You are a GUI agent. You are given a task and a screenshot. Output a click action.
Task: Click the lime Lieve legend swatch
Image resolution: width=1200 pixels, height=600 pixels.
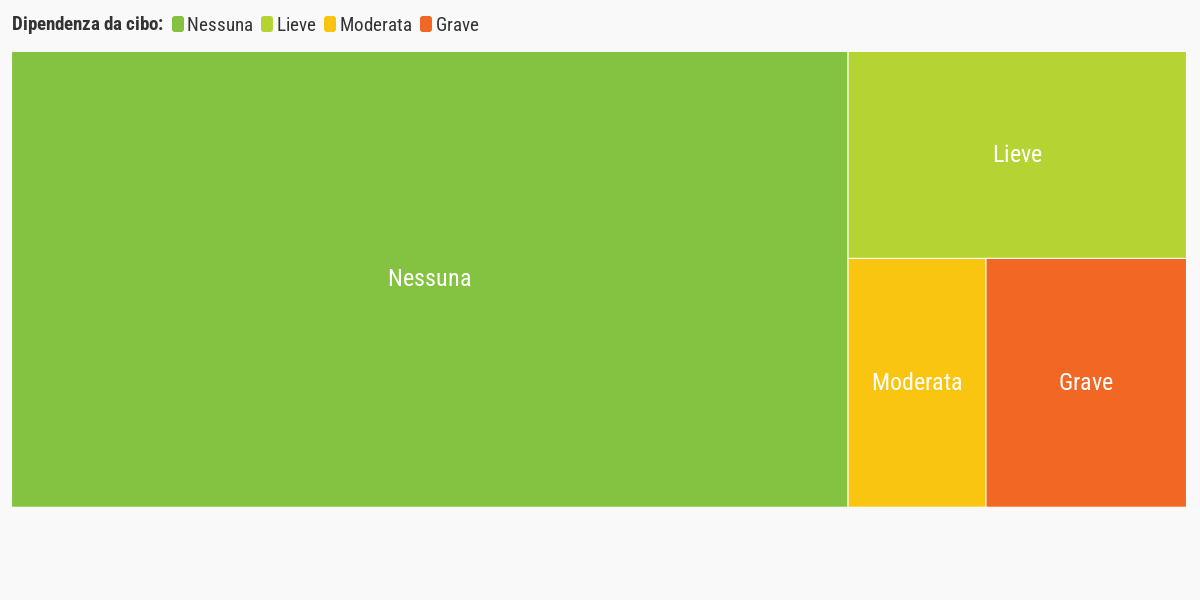click(x=267, y=24)
